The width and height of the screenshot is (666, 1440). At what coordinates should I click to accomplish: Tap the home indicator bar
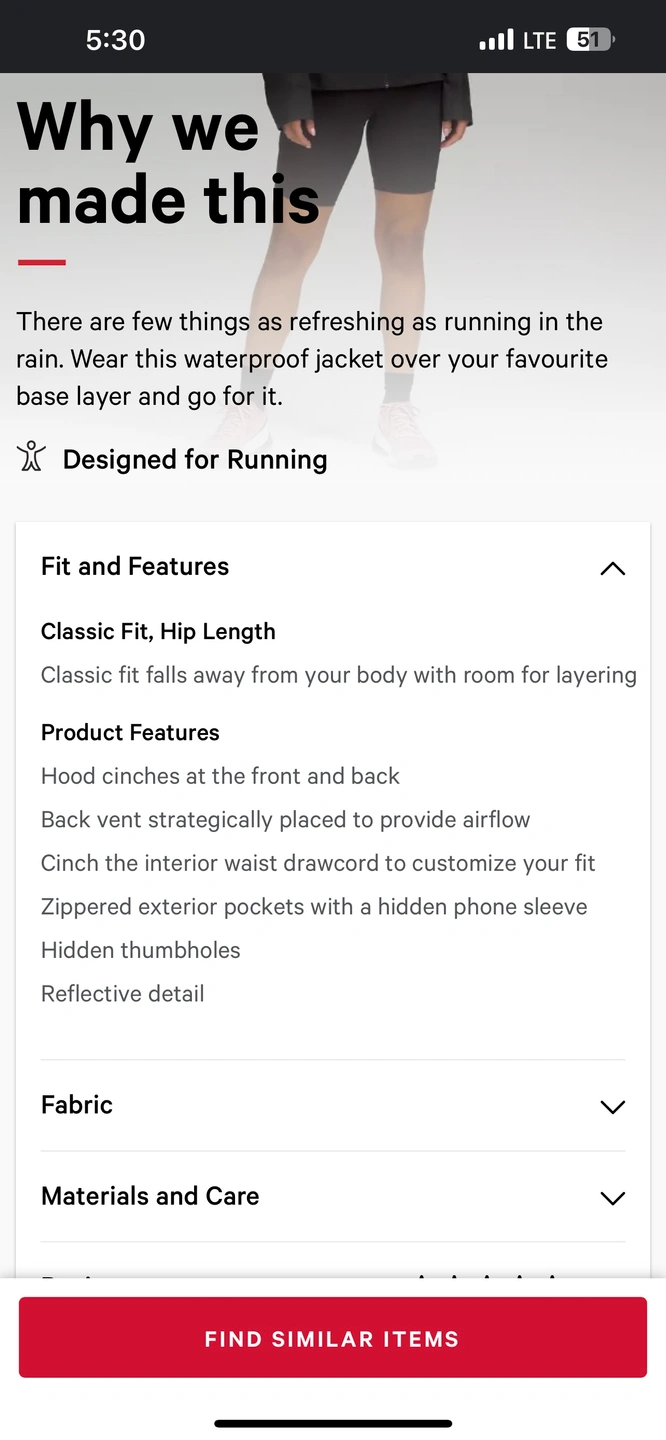click(333, 1423)
